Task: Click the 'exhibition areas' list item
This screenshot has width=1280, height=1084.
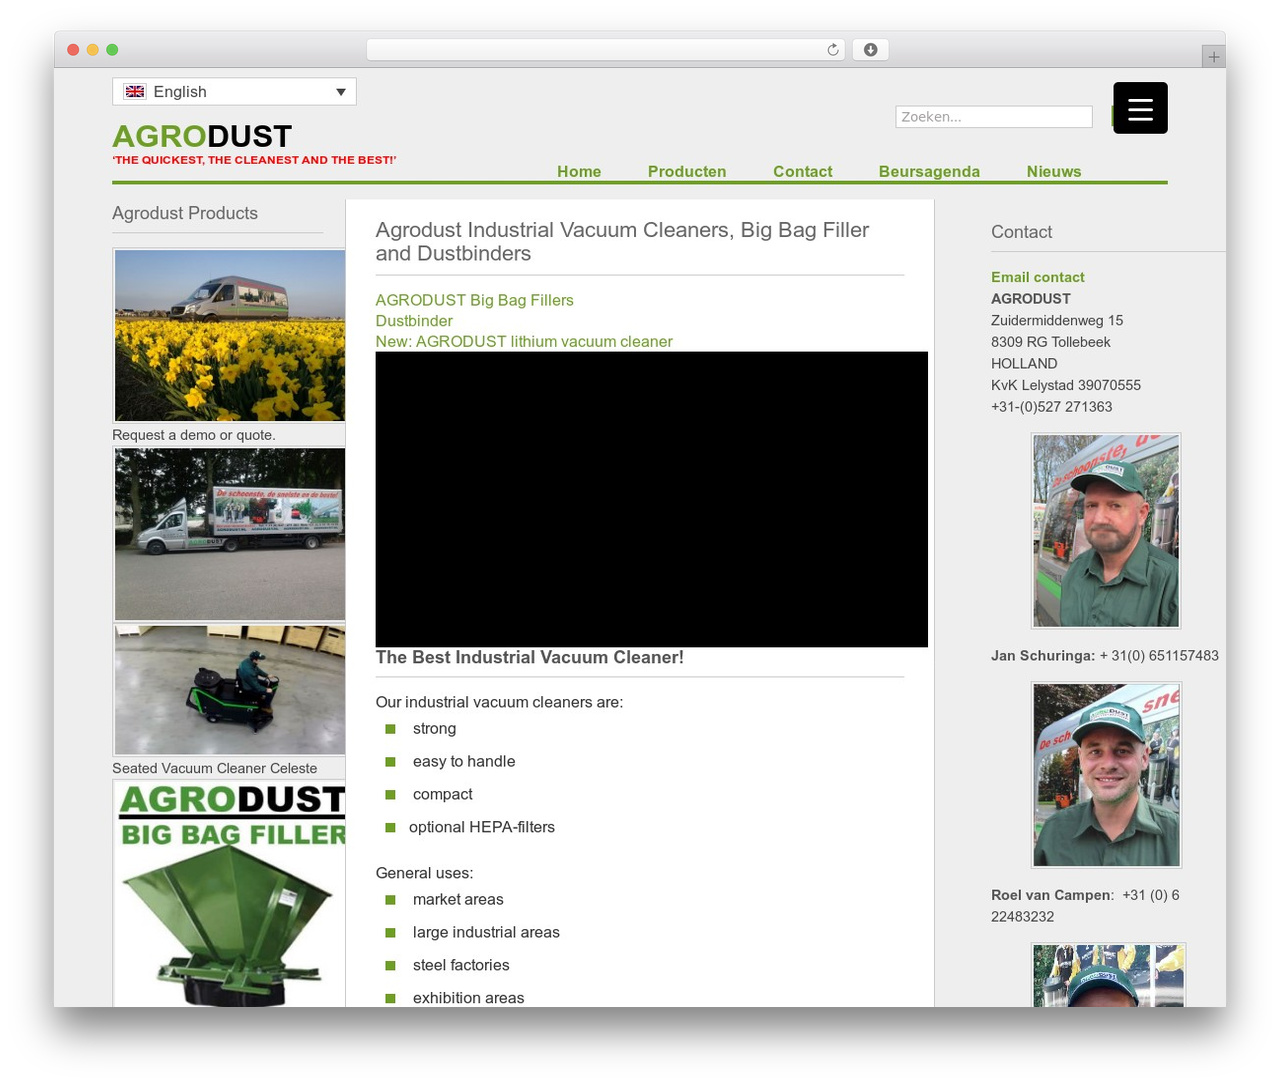Action: [x=468, y=997]
